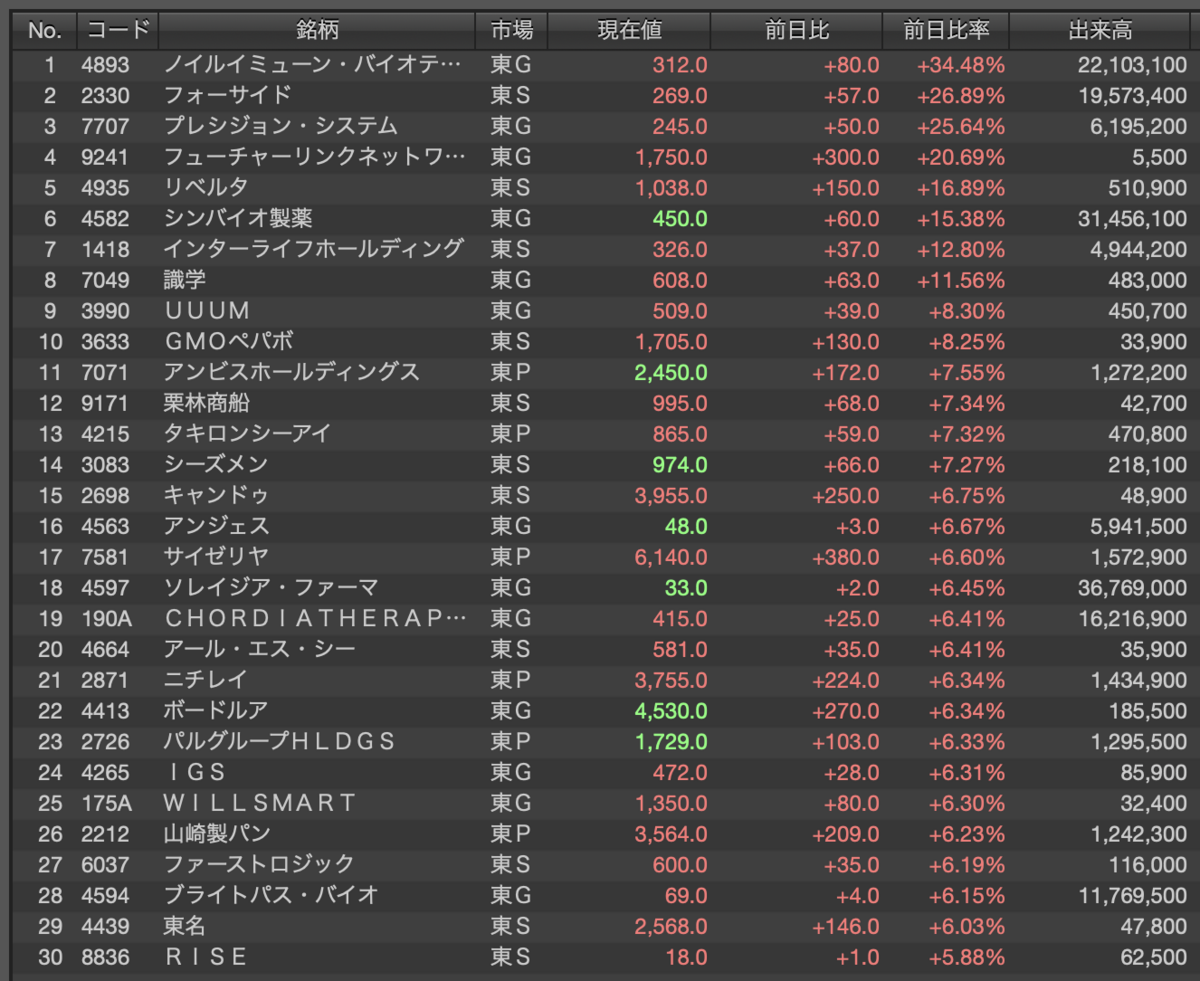Click code 190A in the list
1200x981 pixels.
click(105, 618)
